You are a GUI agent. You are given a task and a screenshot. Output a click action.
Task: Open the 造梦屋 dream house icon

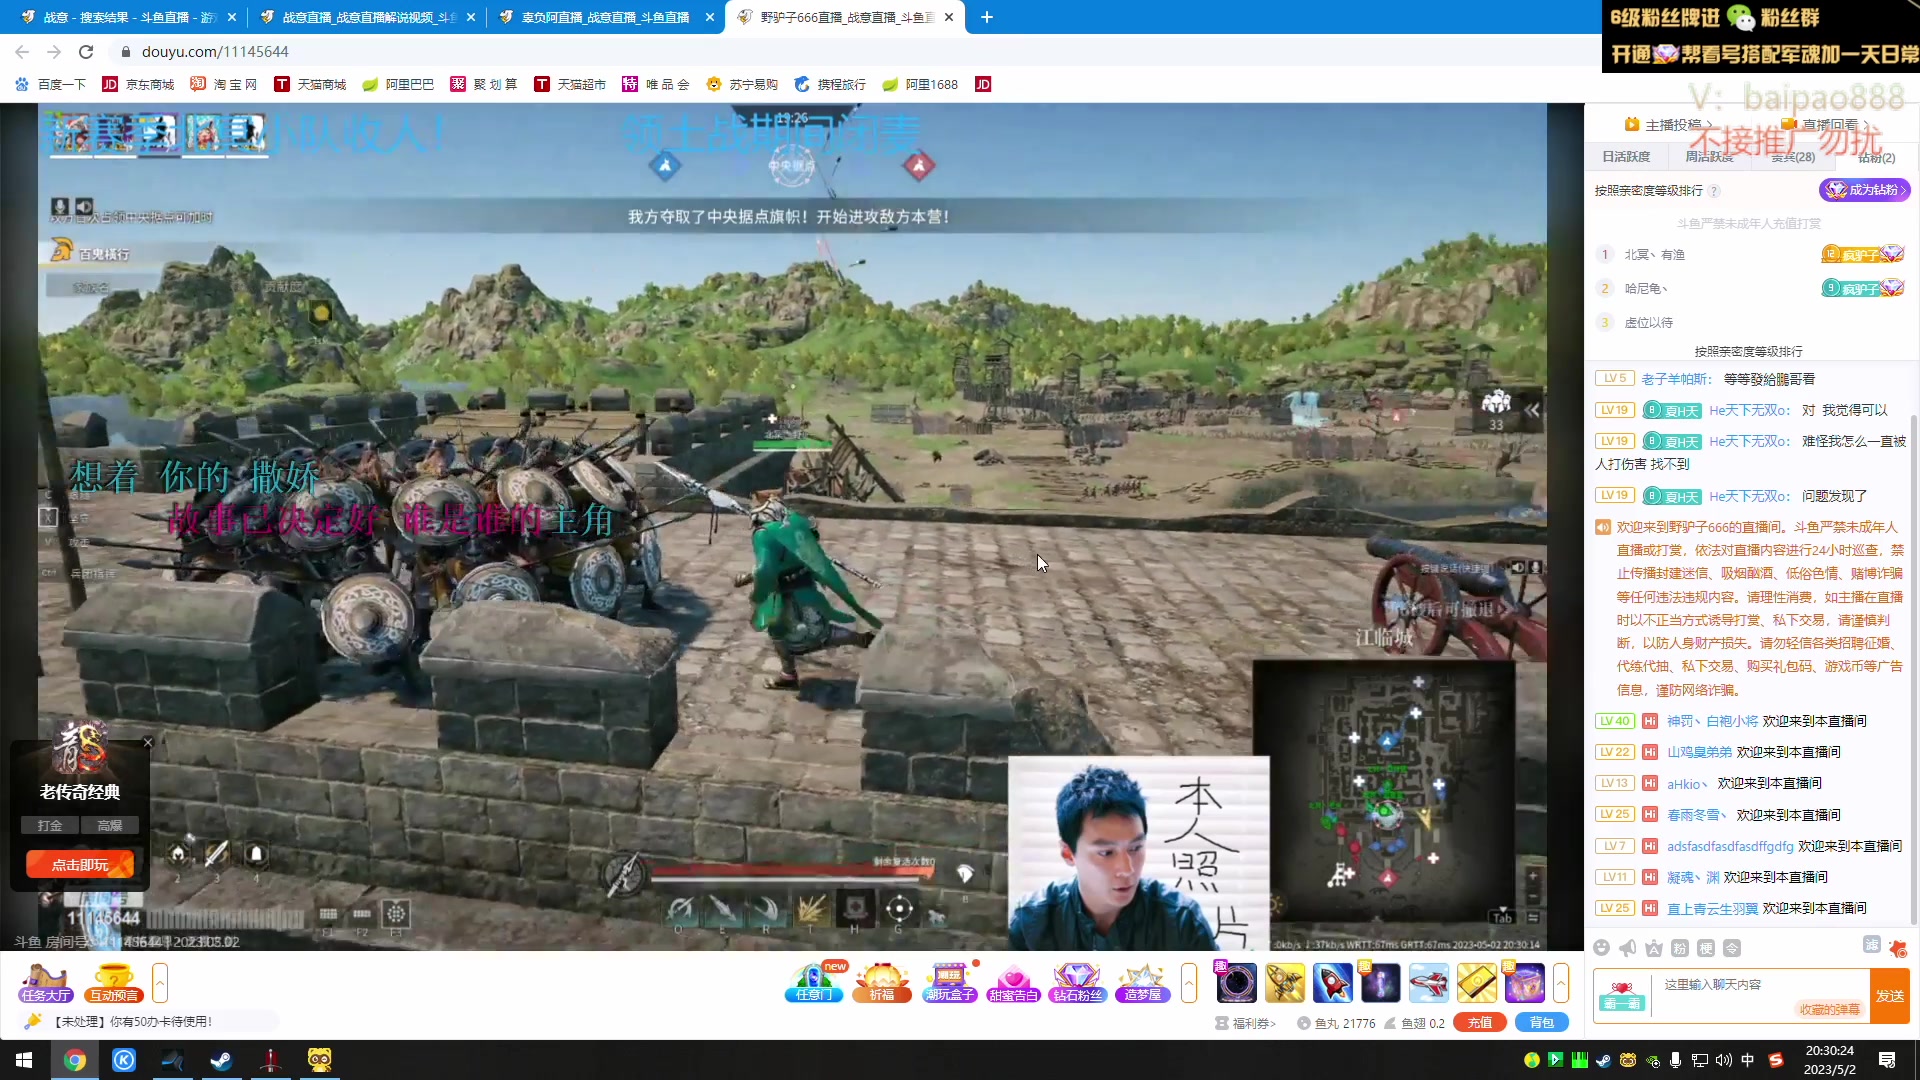tap(1143, 983)
